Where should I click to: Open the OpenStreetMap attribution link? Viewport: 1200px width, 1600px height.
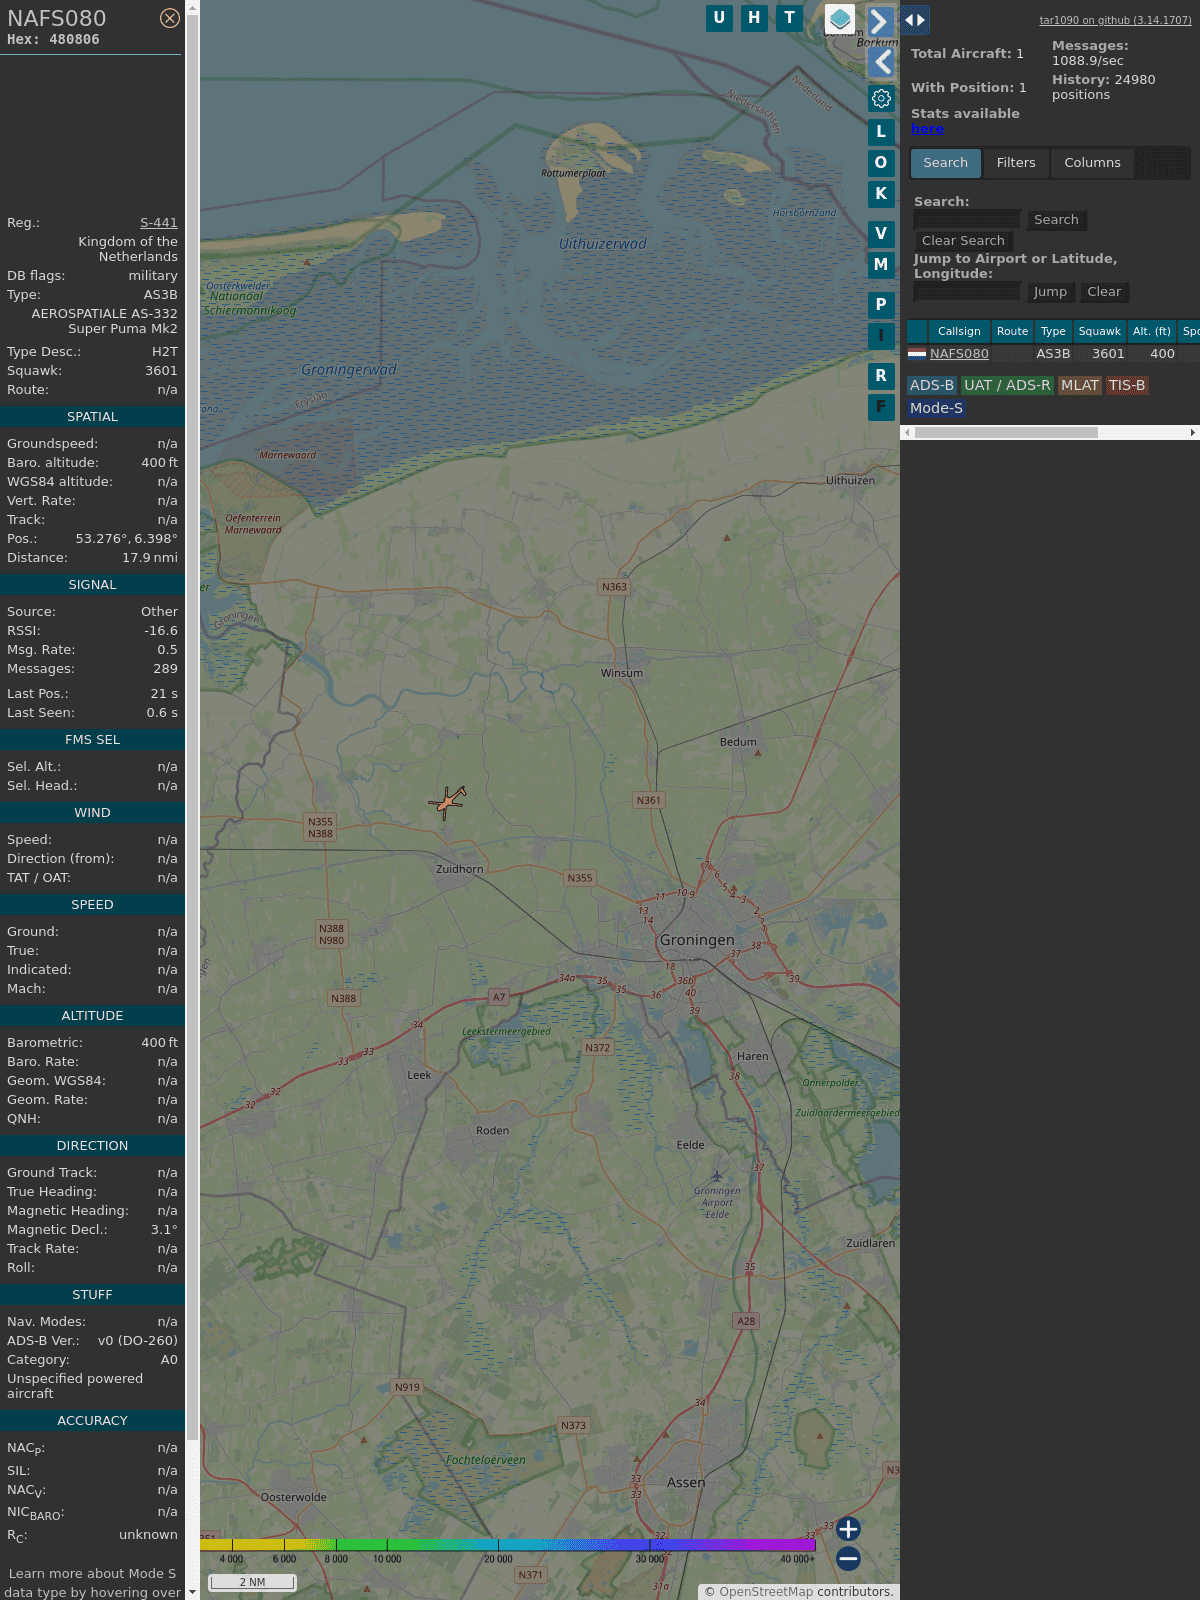766,1592
